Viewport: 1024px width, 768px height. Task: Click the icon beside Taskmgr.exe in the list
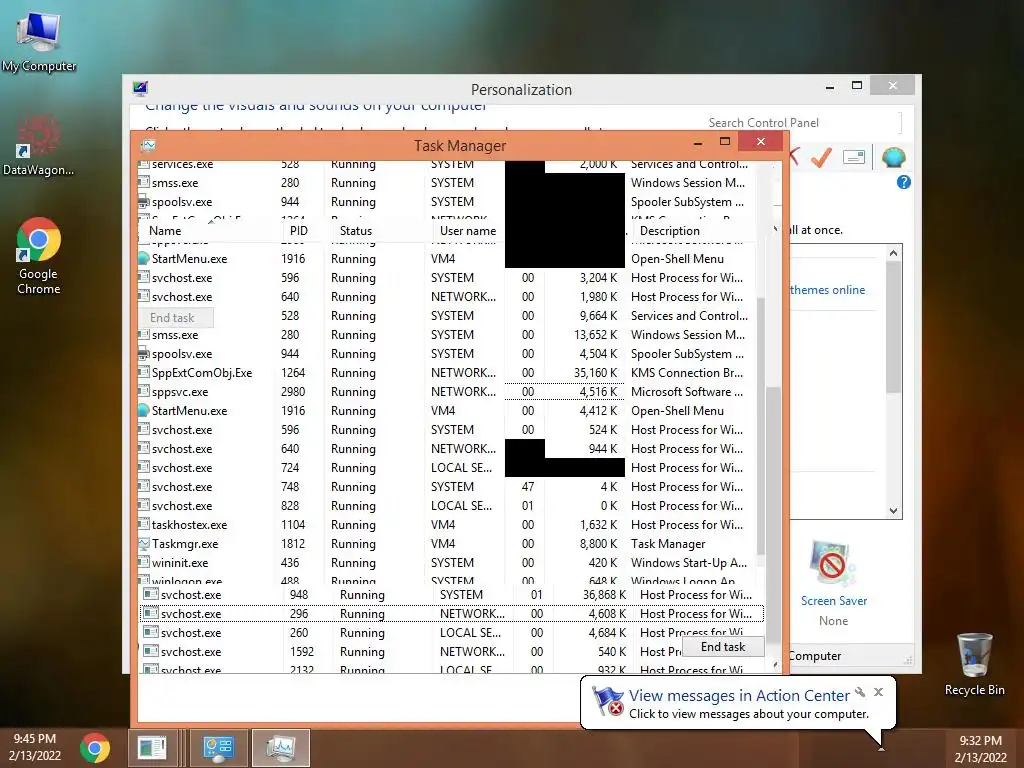pyautogui.click(x=144, y=543)
